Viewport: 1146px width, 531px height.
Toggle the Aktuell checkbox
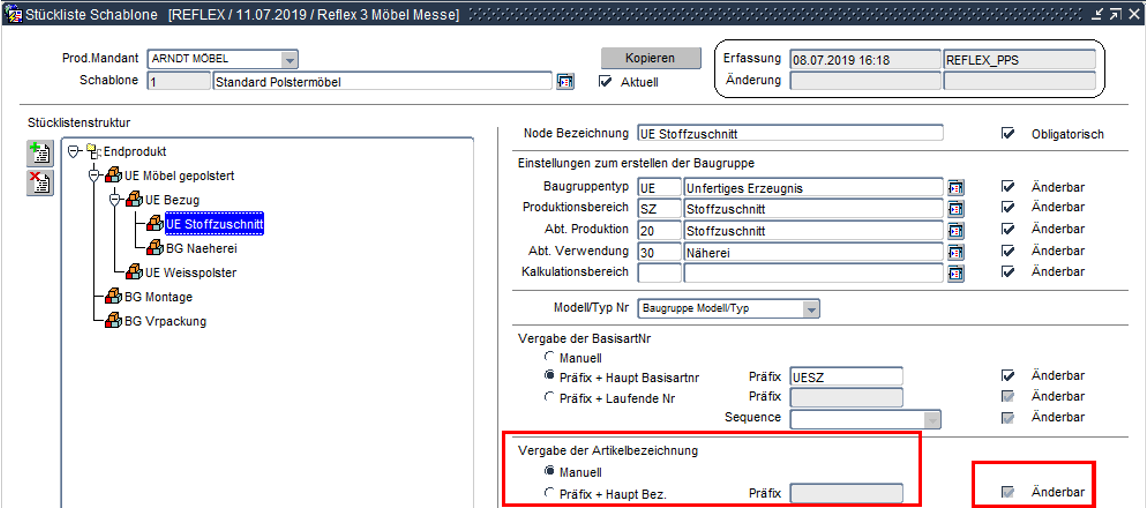(605, 82)
